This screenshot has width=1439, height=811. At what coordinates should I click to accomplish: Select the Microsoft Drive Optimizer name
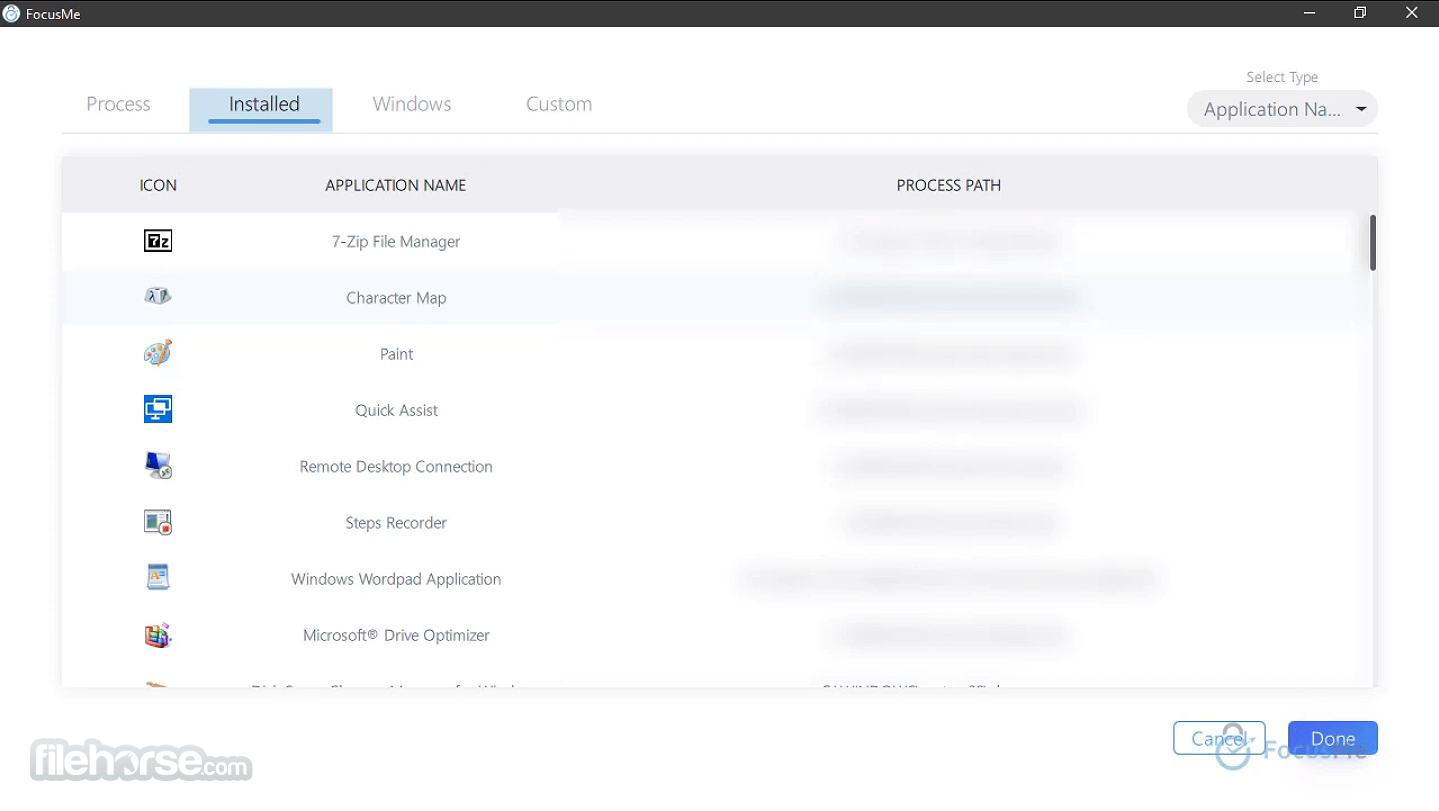[x=396, y=635]
